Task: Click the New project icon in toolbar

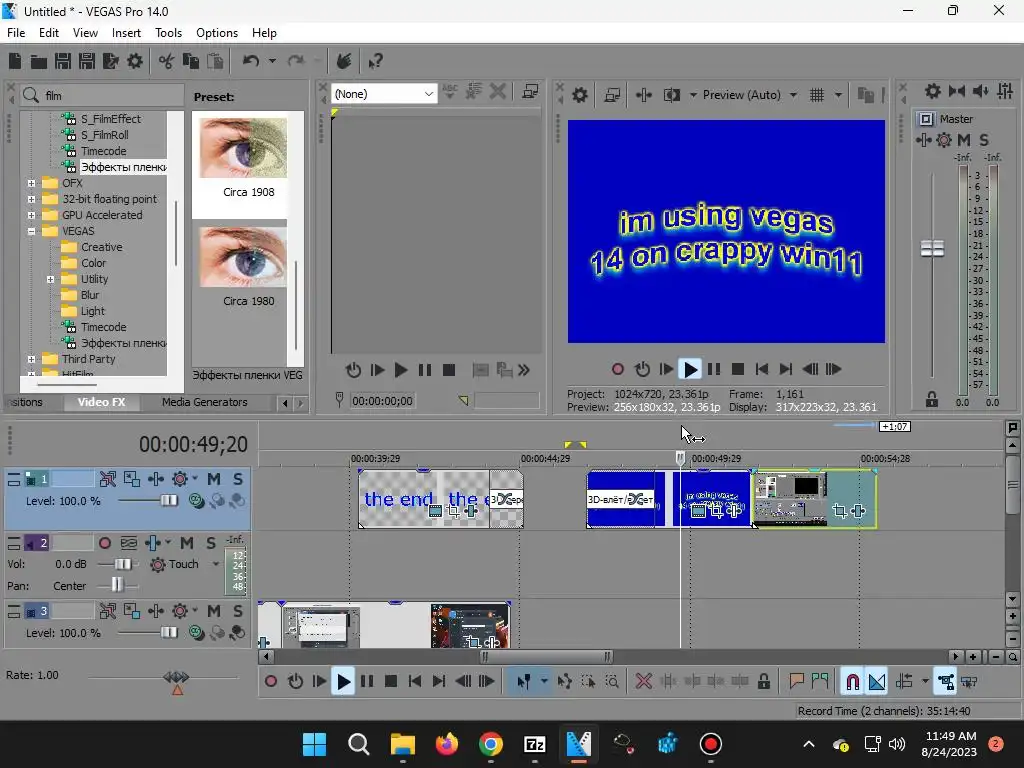Action: (15, 61)
